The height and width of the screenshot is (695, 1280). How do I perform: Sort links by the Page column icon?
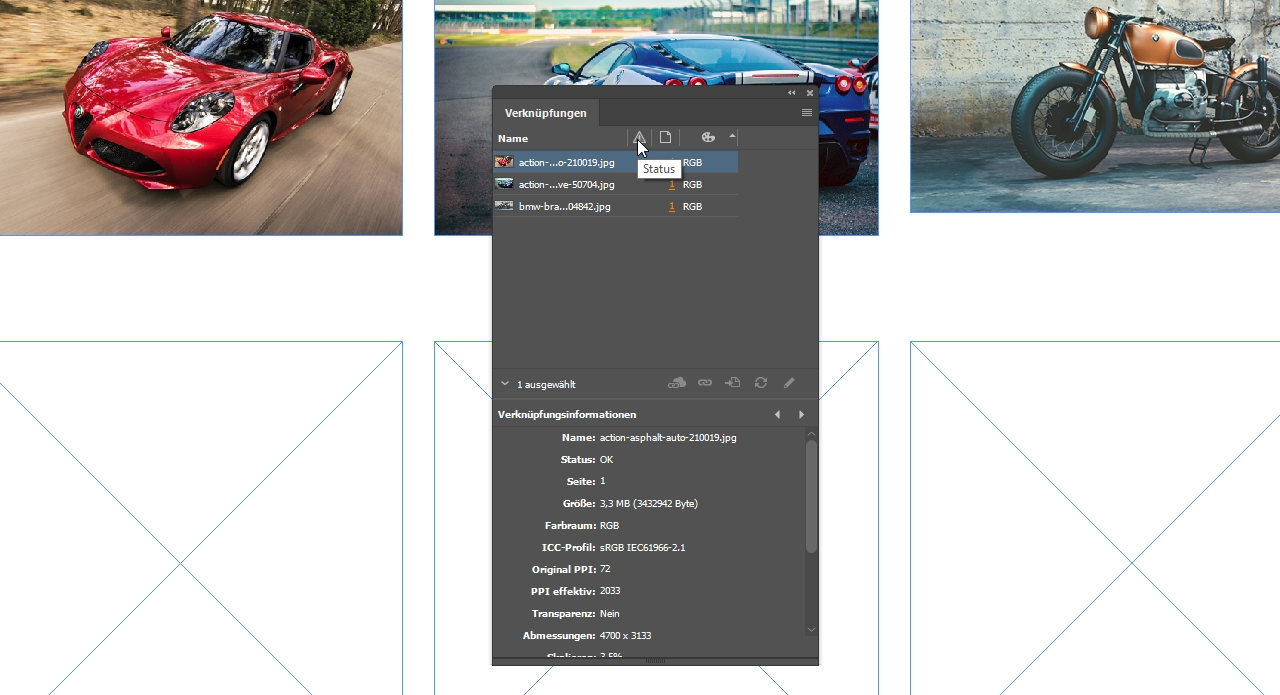(665, 138)
